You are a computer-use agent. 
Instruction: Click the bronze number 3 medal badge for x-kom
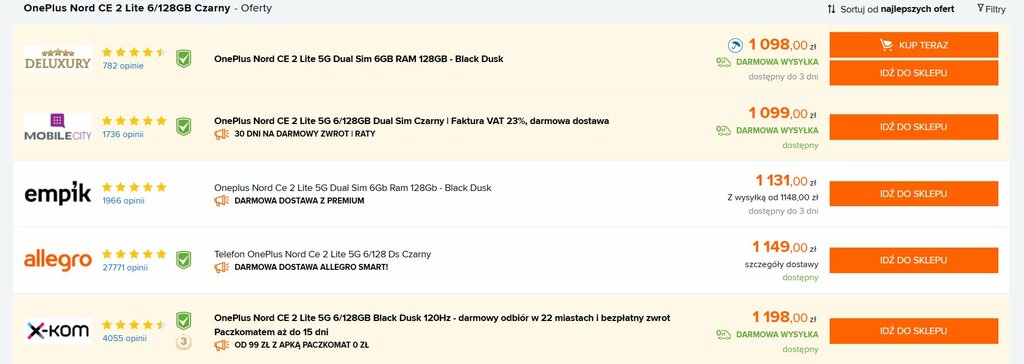pyautogui.click(x=184, y=342)
